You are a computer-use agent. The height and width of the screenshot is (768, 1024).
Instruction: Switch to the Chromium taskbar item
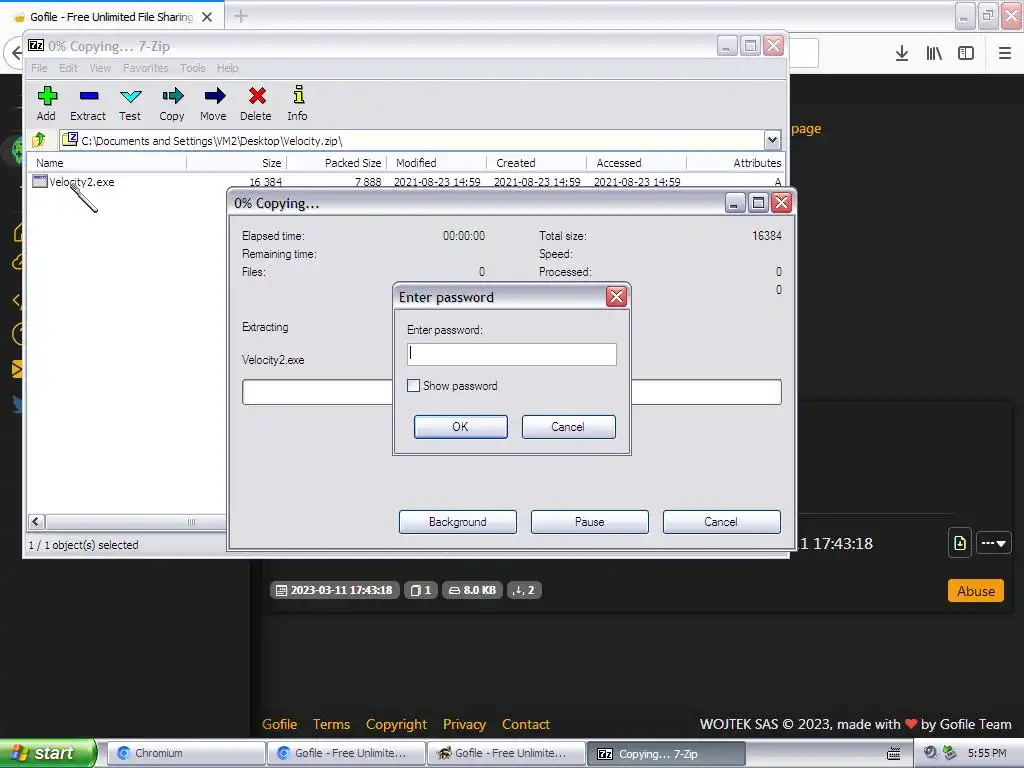pos(185,753)
